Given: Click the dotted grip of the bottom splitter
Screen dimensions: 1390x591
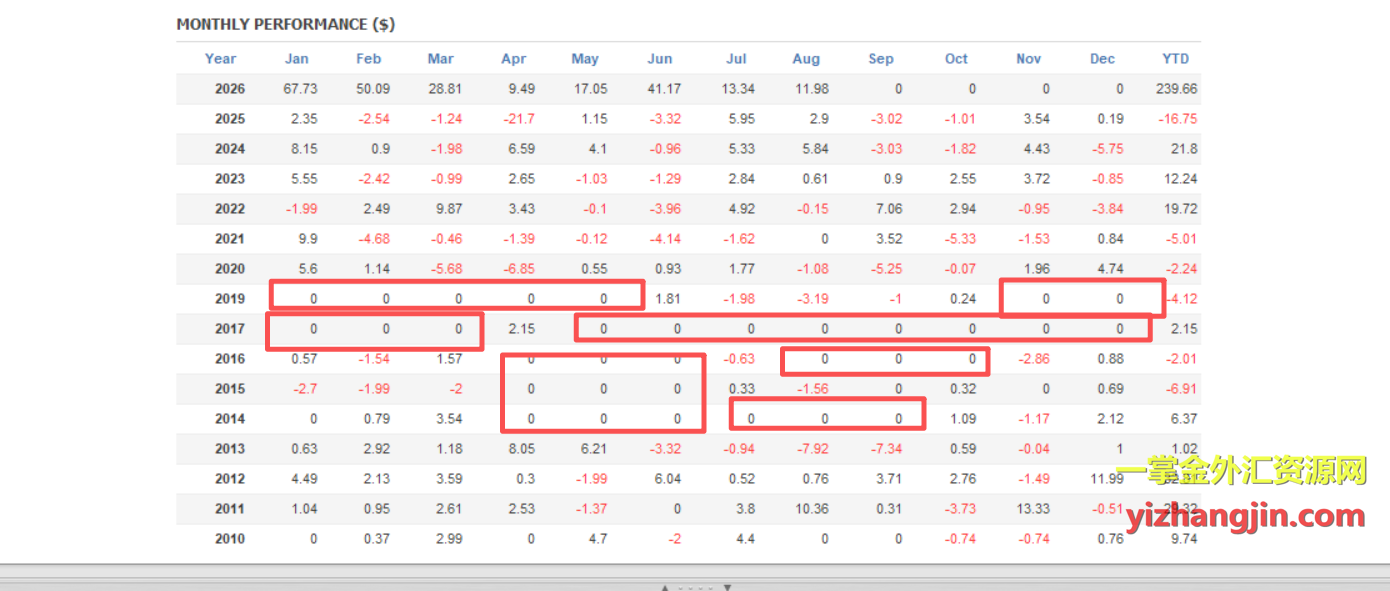Looking at the screenshot, I should 696,588.
